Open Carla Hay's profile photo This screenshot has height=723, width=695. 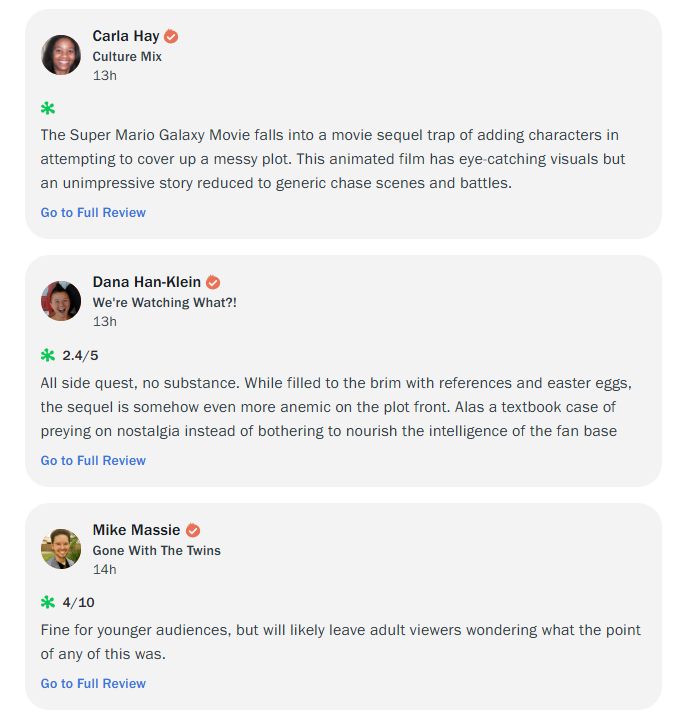[61, 55]
